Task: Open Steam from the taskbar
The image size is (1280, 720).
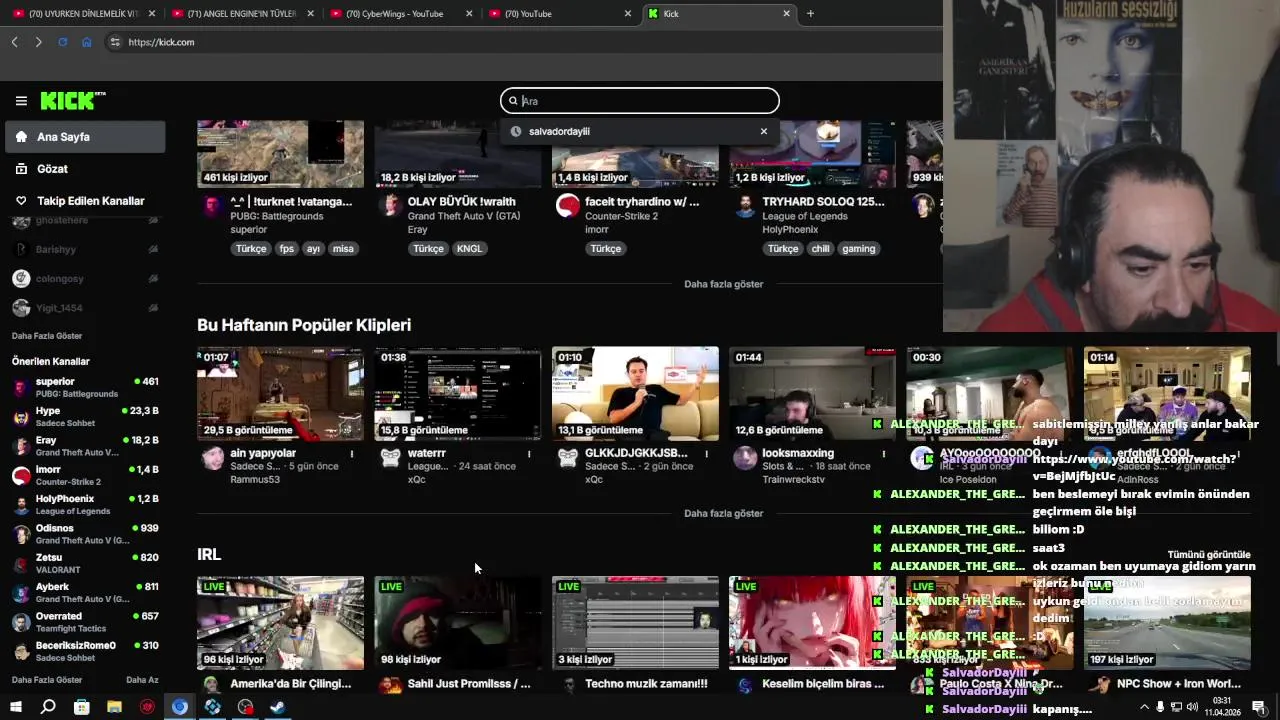Action: pyautogui.click(x=278, y=707)
